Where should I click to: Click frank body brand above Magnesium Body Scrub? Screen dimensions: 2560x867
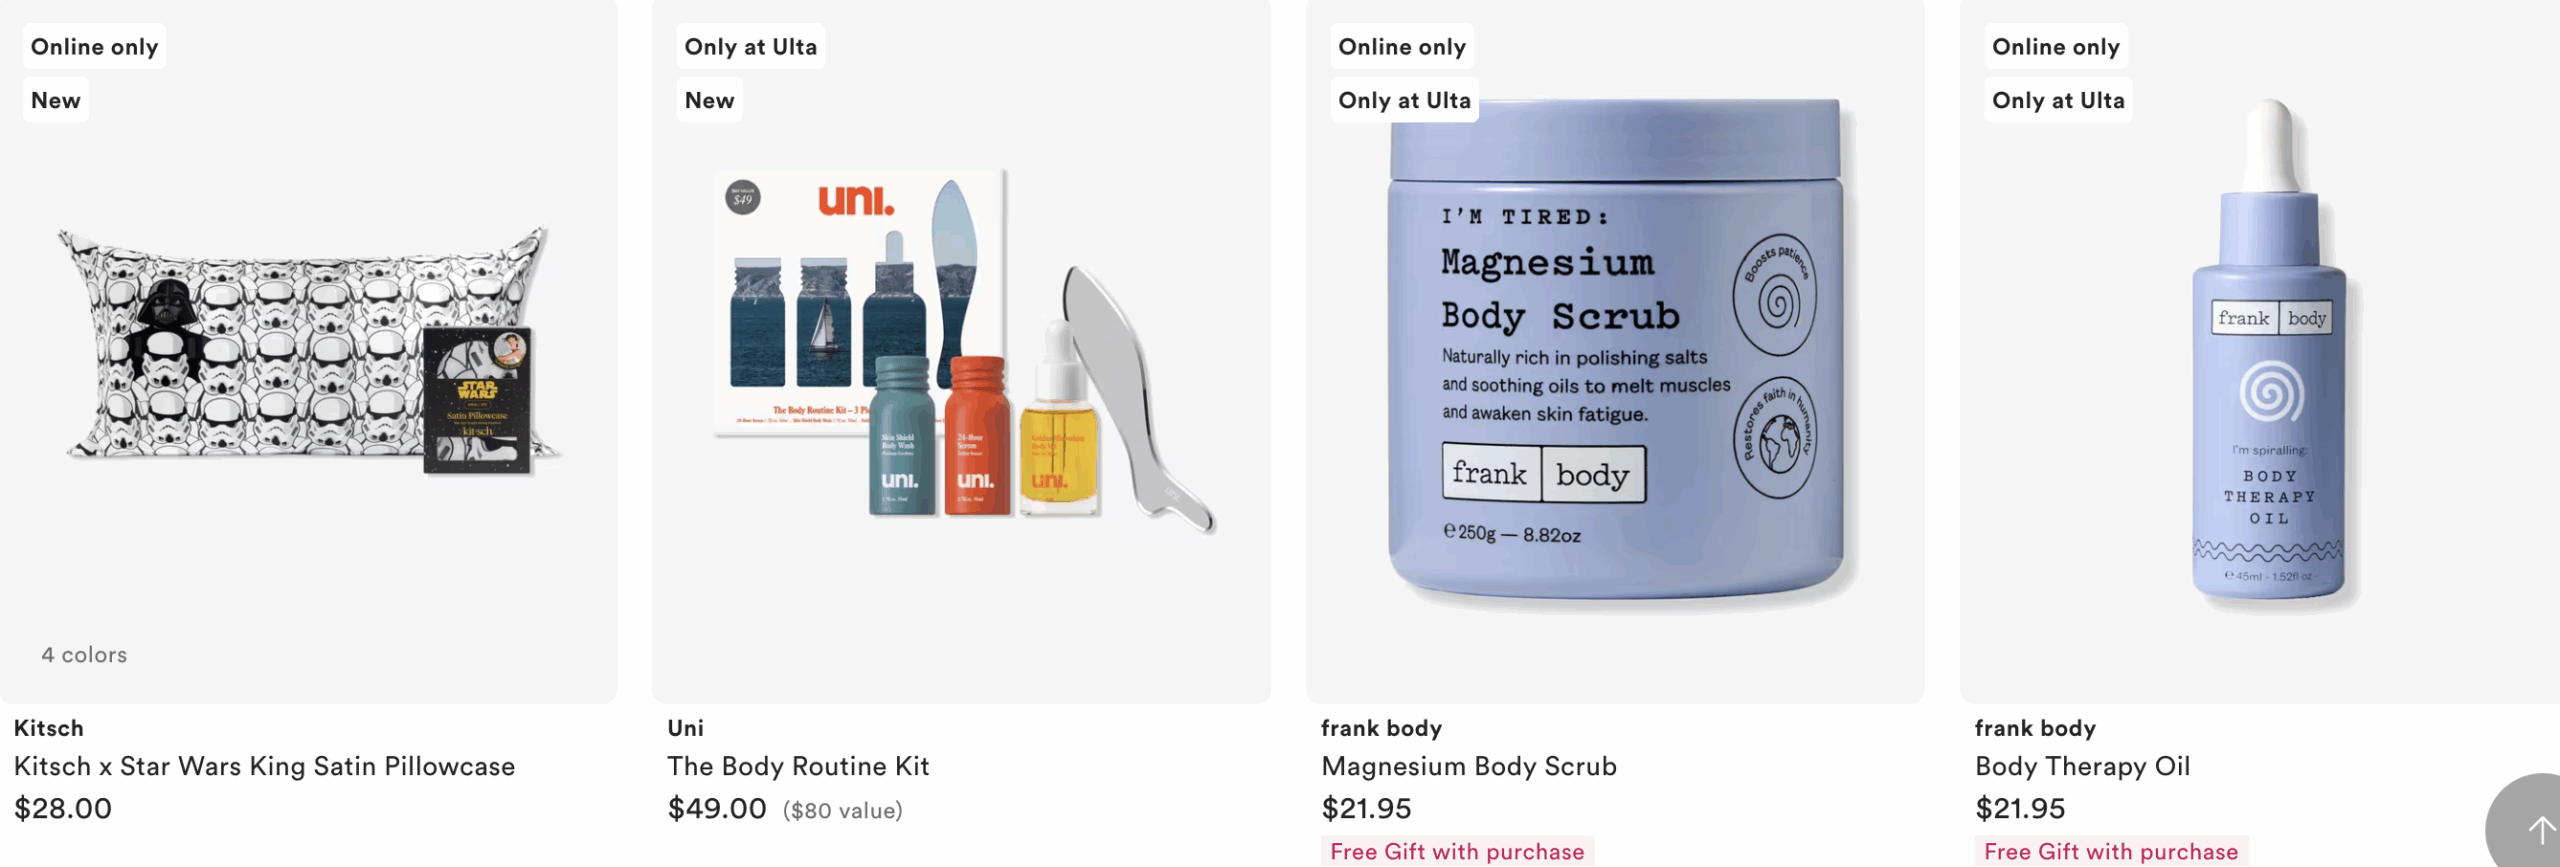point(1381,728)
